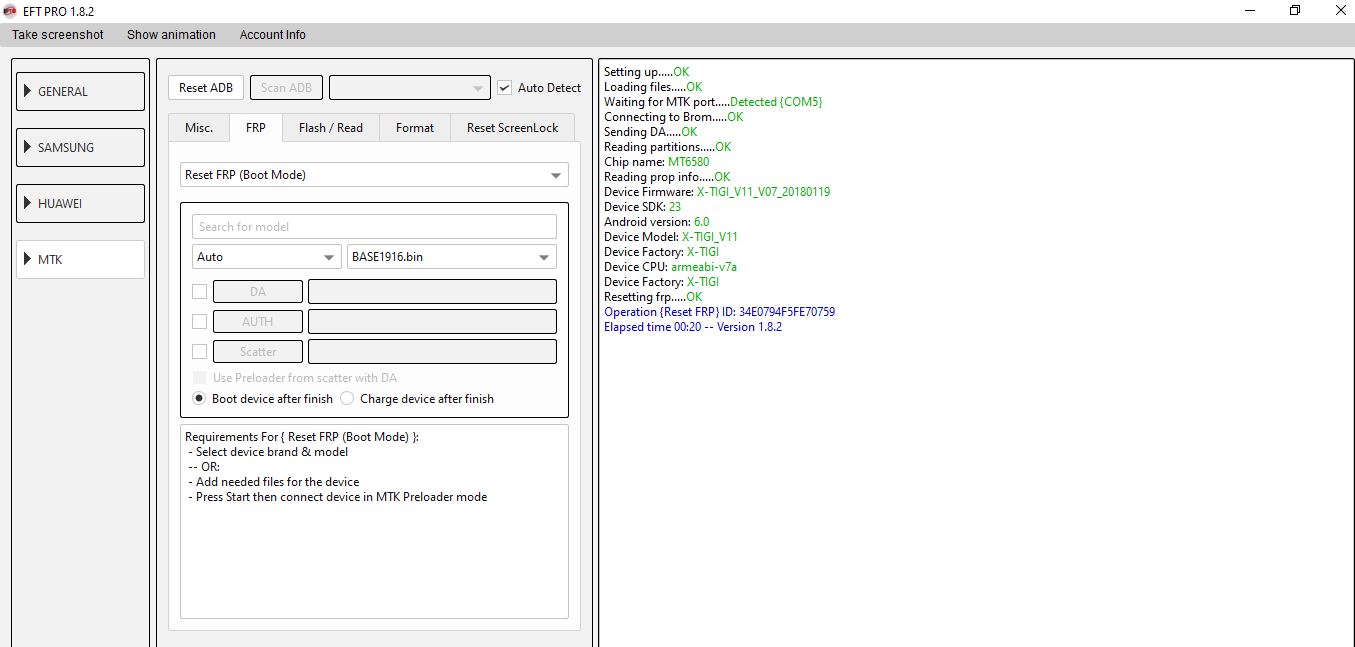Switch to the Flash / Read tab

point(331,128)
